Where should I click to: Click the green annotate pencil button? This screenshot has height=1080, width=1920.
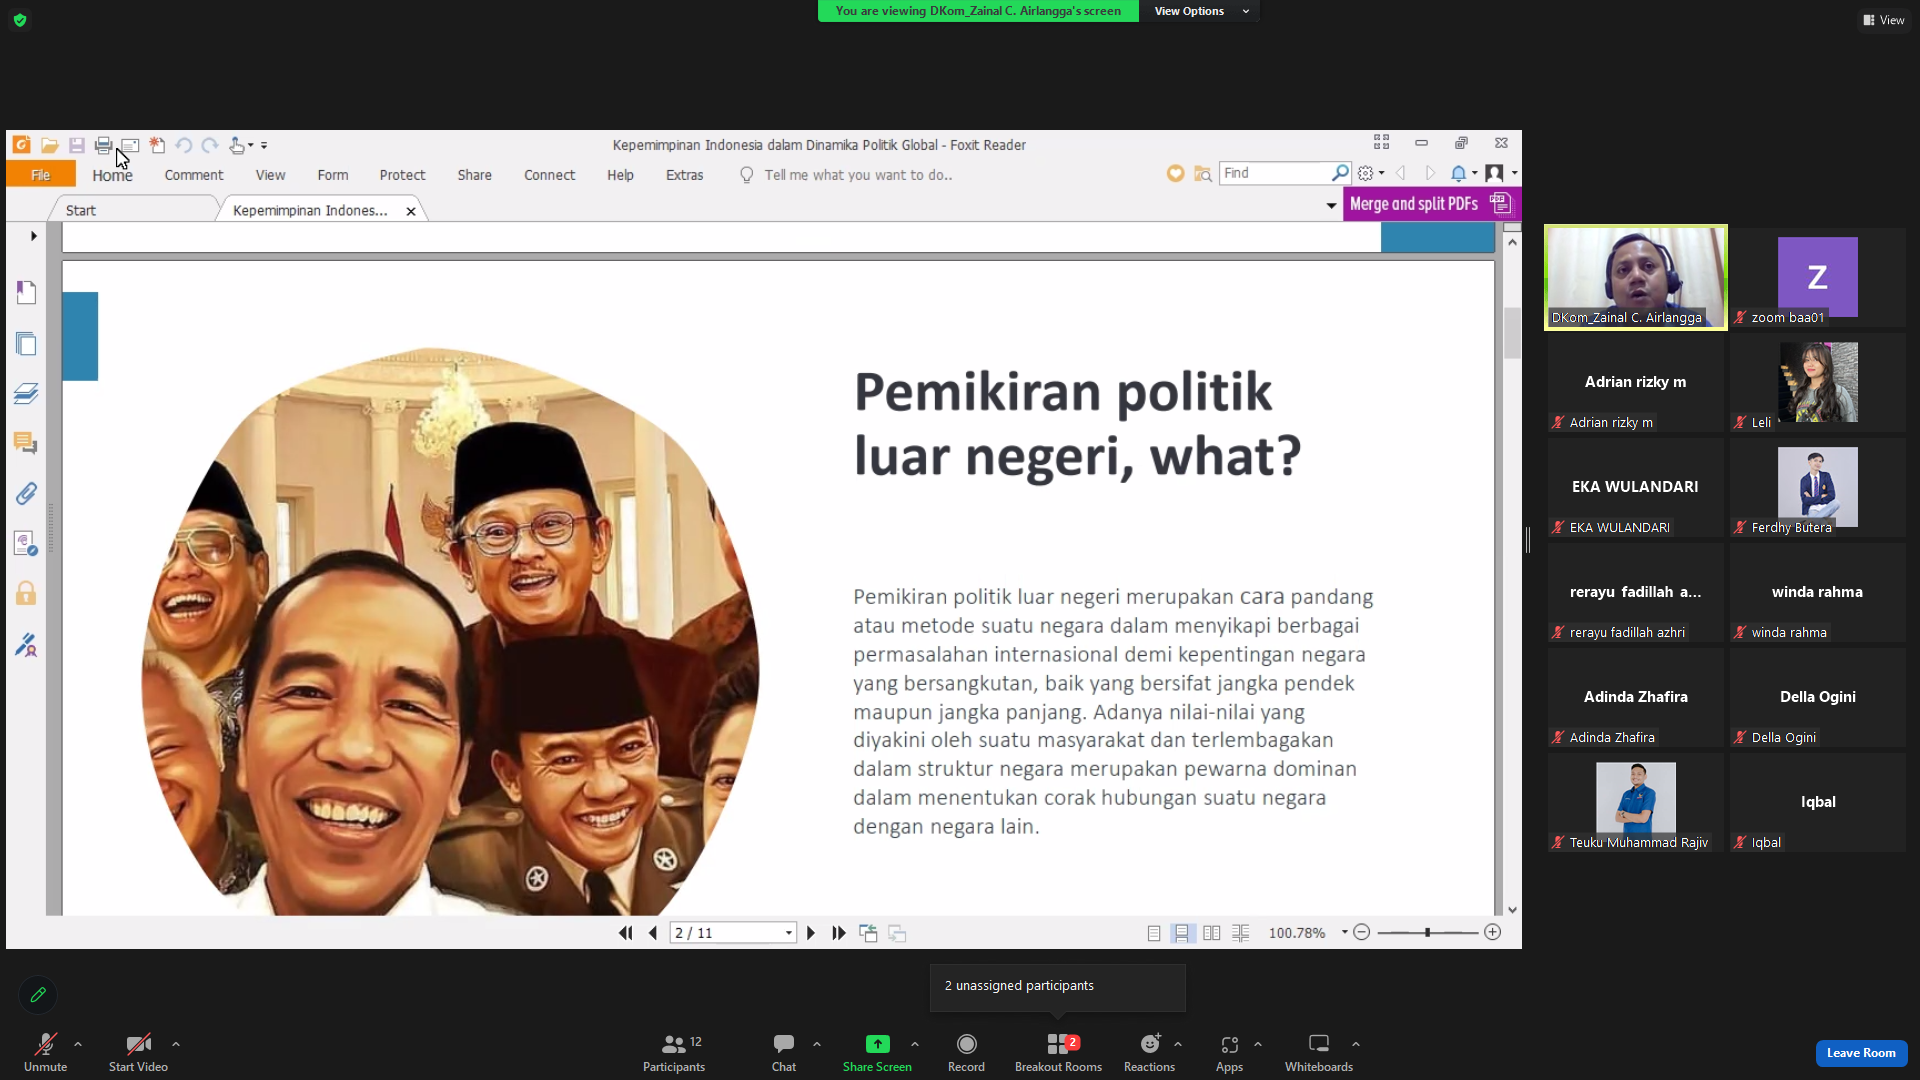pos(38,995)
